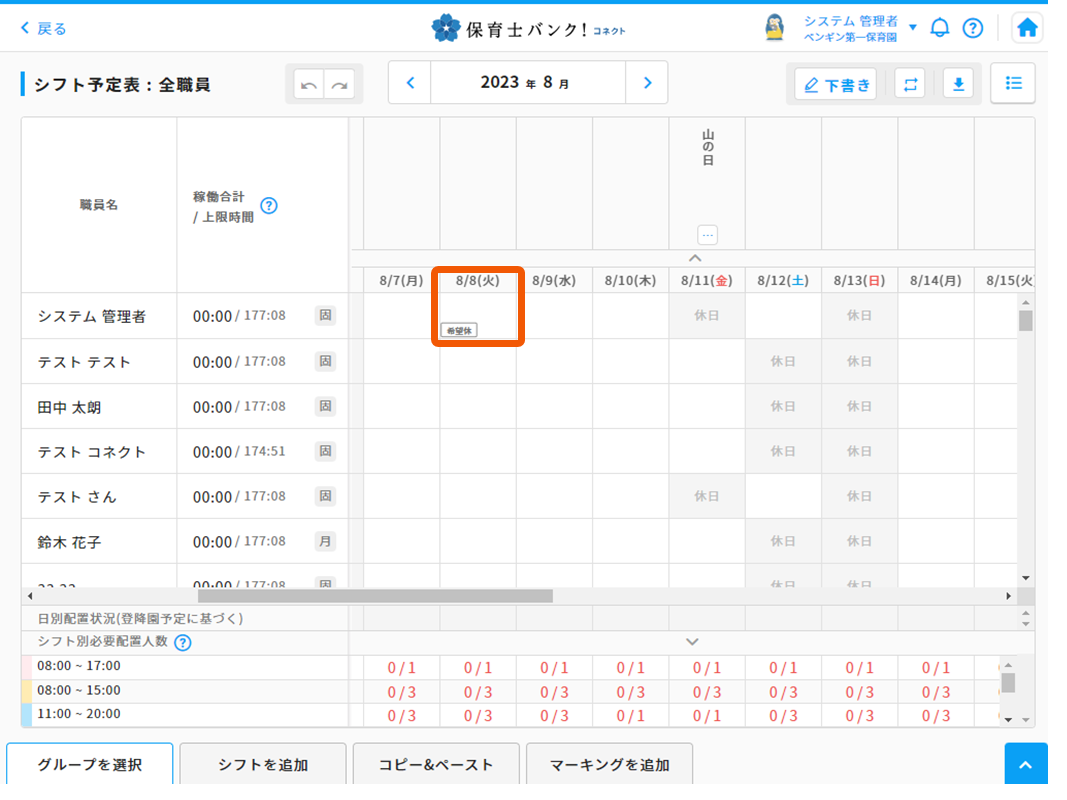Click the 戻る back link
The height and width of the screenshot is (800, 1067).
(41, 27)
